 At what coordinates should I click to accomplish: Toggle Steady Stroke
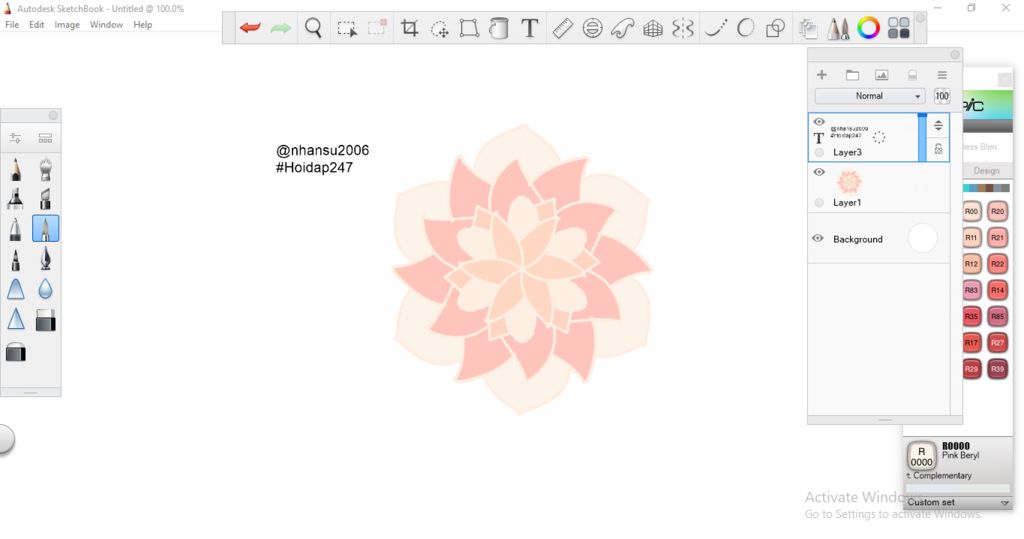pyautogui.click(x=716, y=28)
